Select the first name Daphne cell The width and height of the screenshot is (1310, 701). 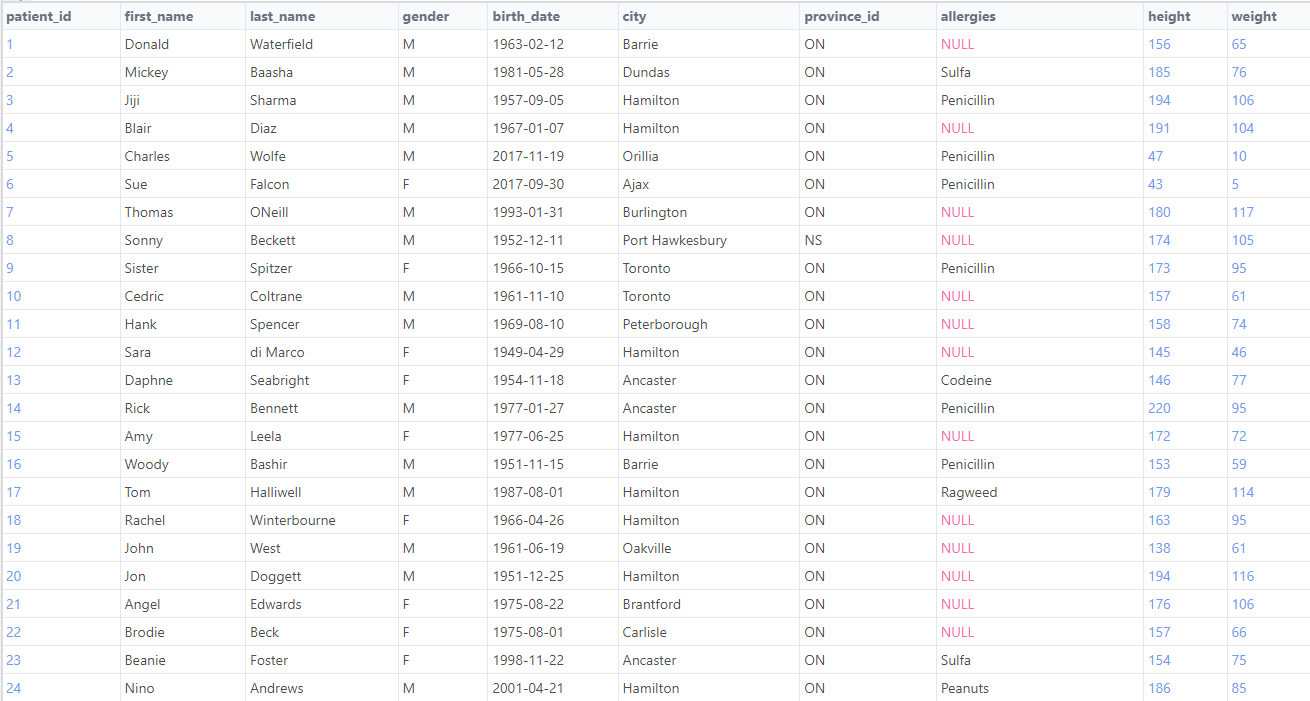(x=148, y=380)
